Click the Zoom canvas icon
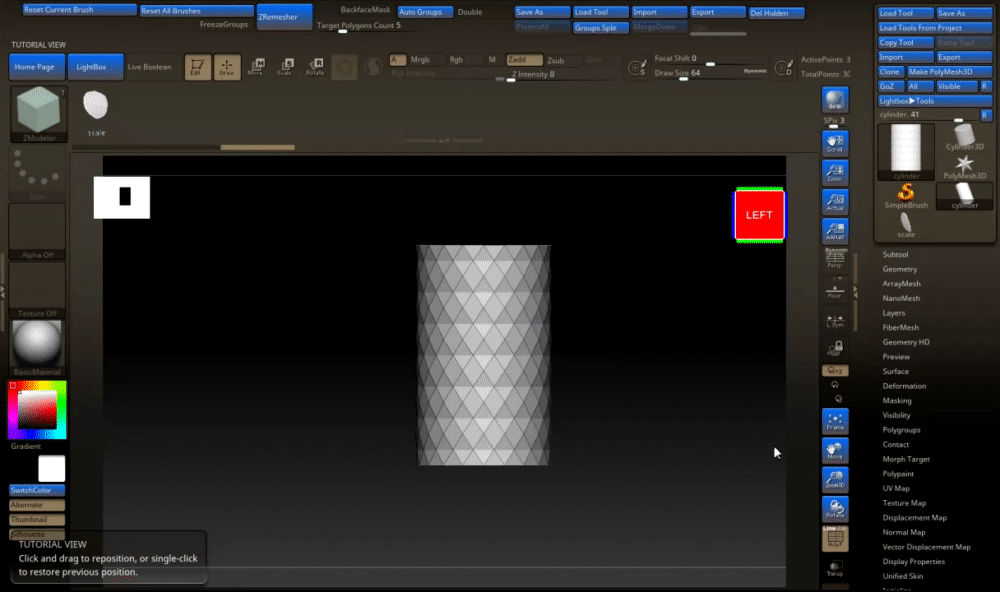 point(835,173)
